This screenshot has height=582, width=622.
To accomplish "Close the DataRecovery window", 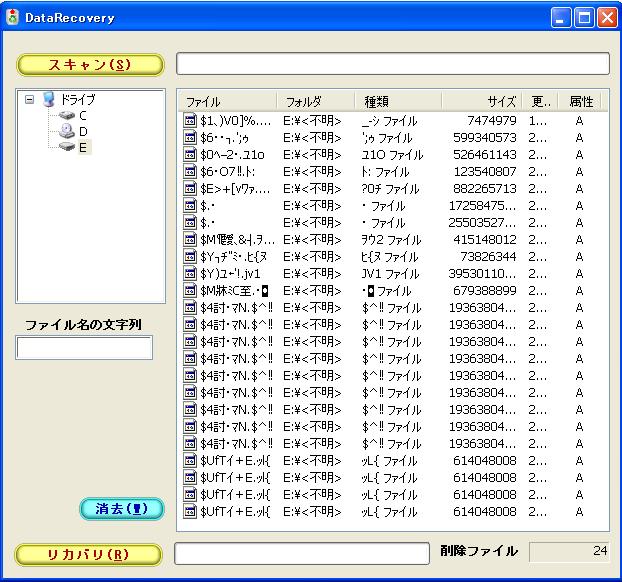I will pos(608,18).
